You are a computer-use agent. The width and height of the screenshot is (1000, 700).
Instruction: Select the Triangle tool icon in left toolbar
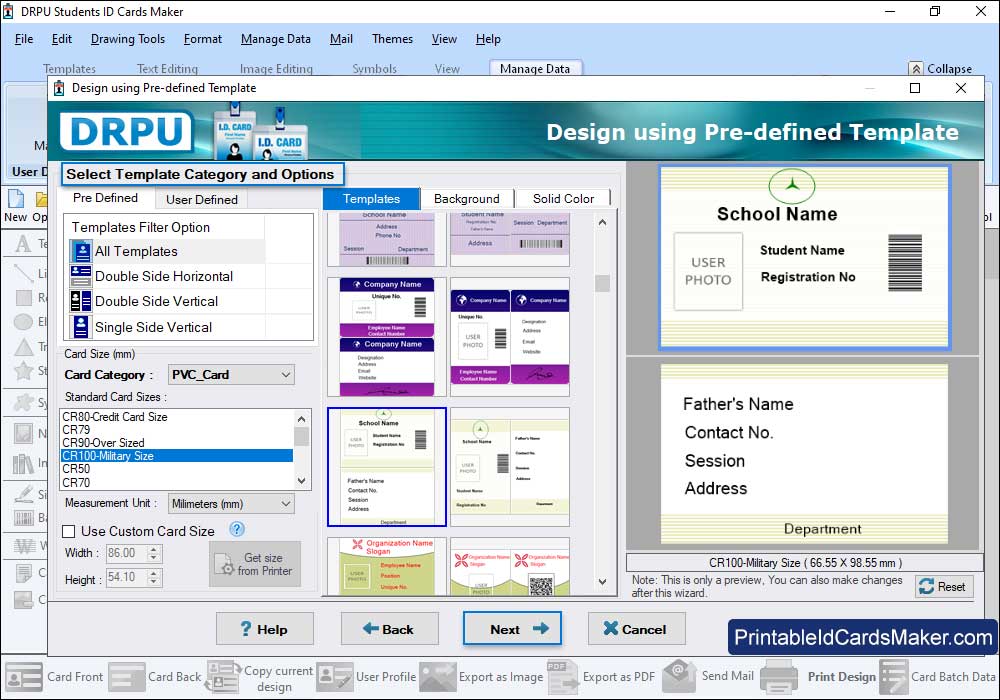[x=23, y=347]
